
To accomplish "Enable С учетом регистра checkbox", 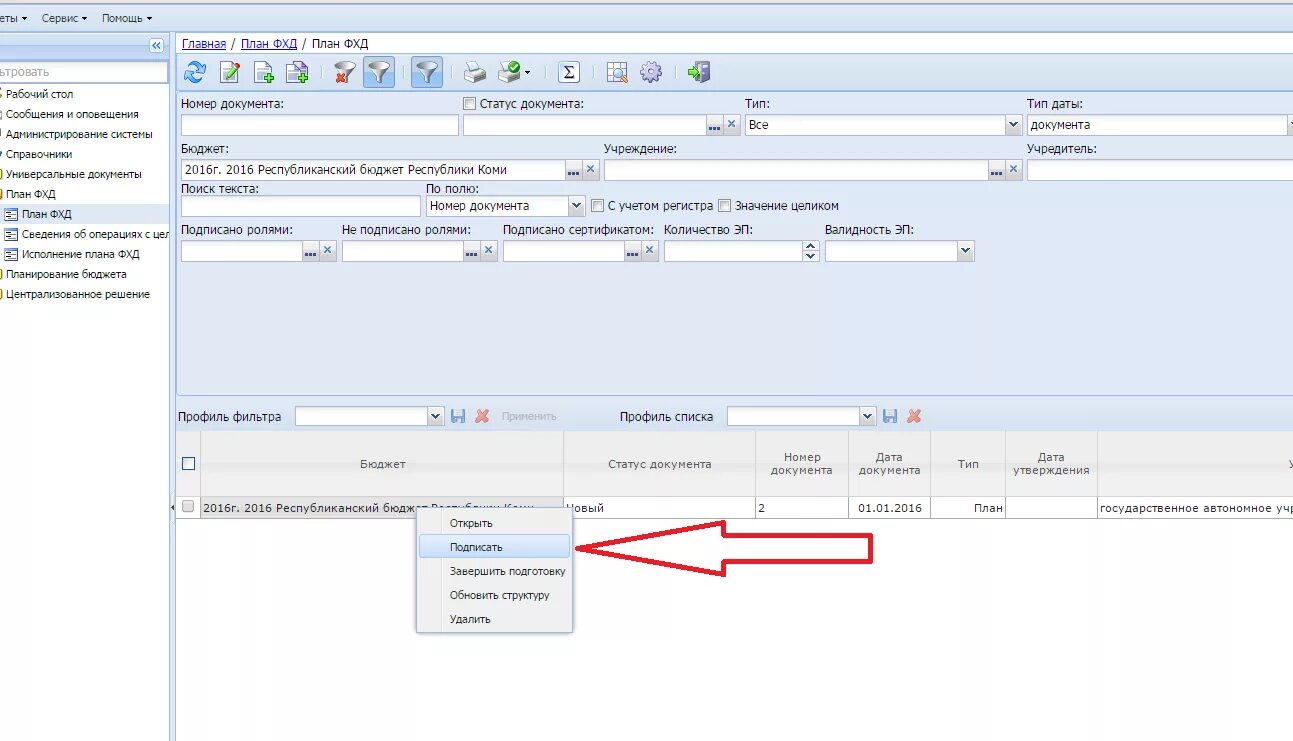I will point(598,206).
